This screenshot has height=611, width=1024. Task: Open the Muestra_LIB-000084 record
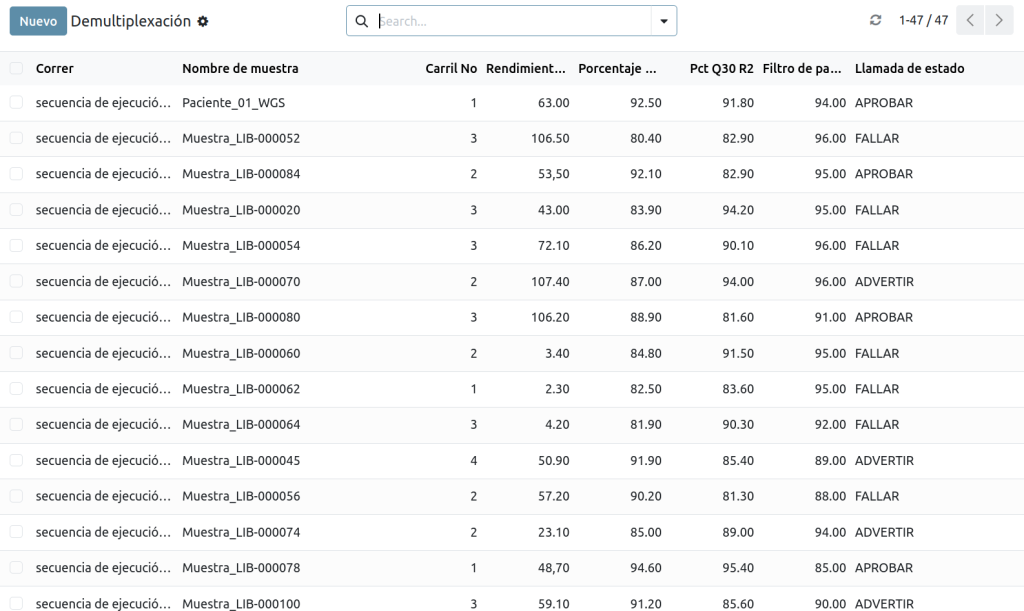click(x=241, y=174)
